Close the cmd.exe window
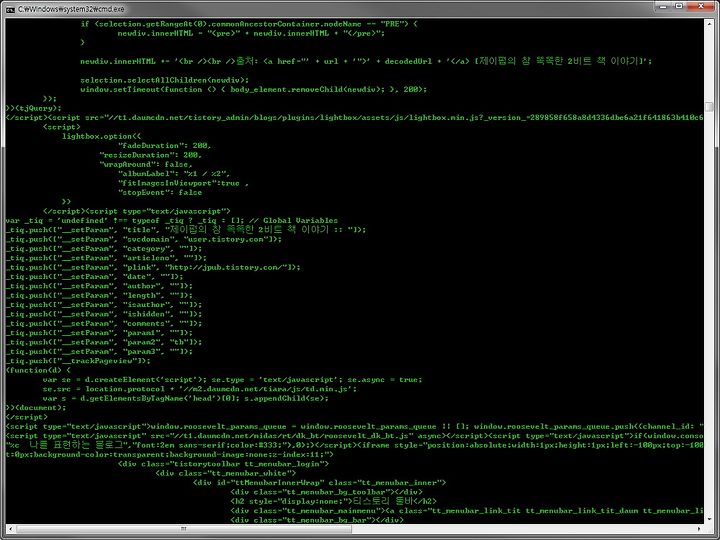 [701, 6]
